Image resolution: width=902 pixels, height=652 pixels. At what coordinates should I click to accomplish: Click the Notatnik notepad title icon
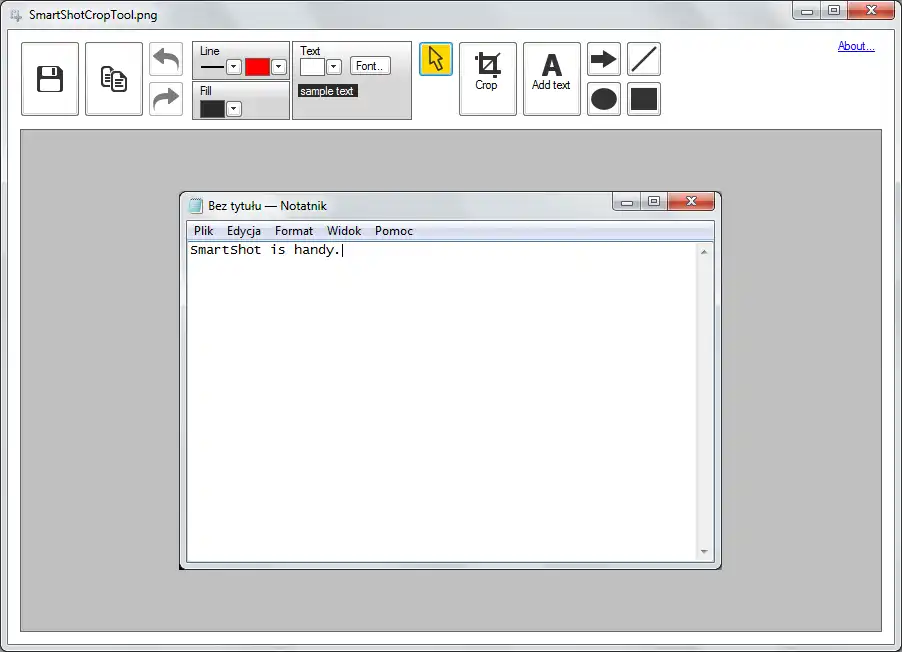(x=196, y=205)
